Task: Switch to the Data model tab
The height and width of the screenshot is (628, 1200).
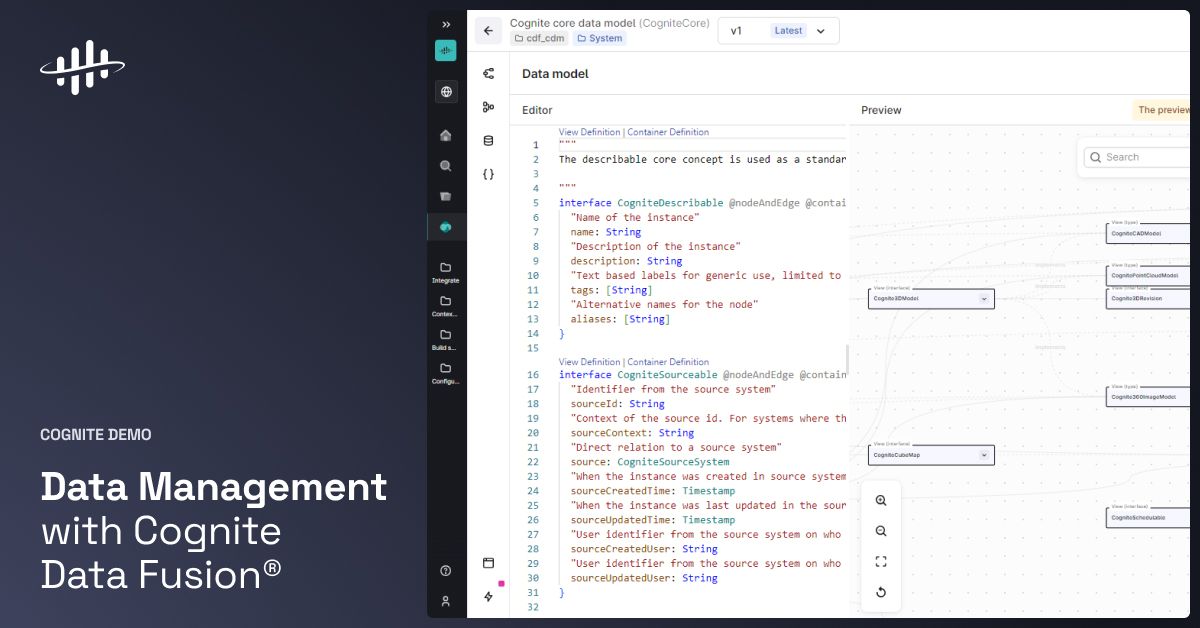Action: [x=554, y=73]
